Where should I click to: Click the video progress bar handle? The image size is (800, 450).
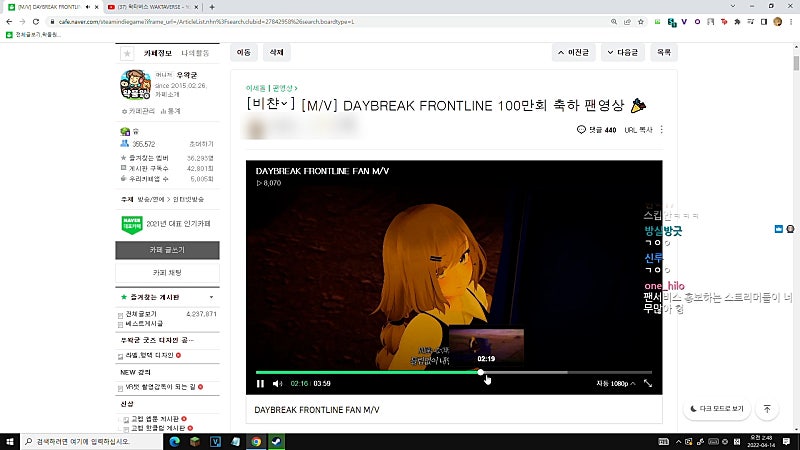tap(481, 372)
